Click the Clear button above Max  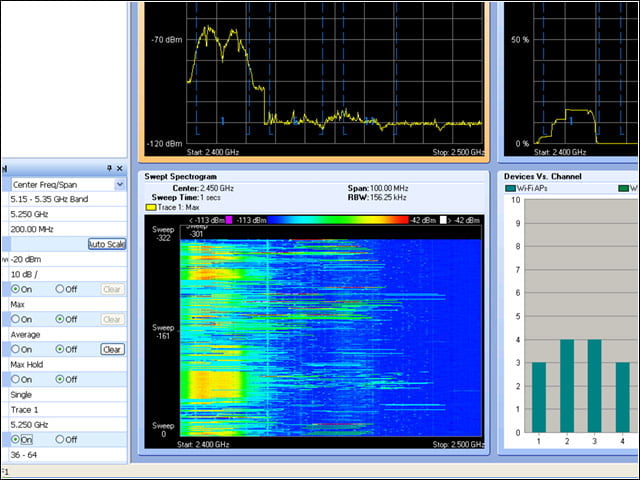112,289
